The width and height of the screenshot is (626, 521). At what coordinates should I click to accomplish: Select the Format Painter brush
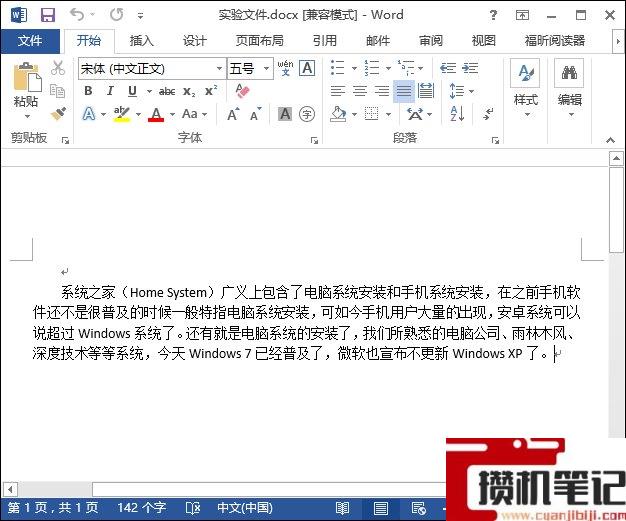click(58, 113)
